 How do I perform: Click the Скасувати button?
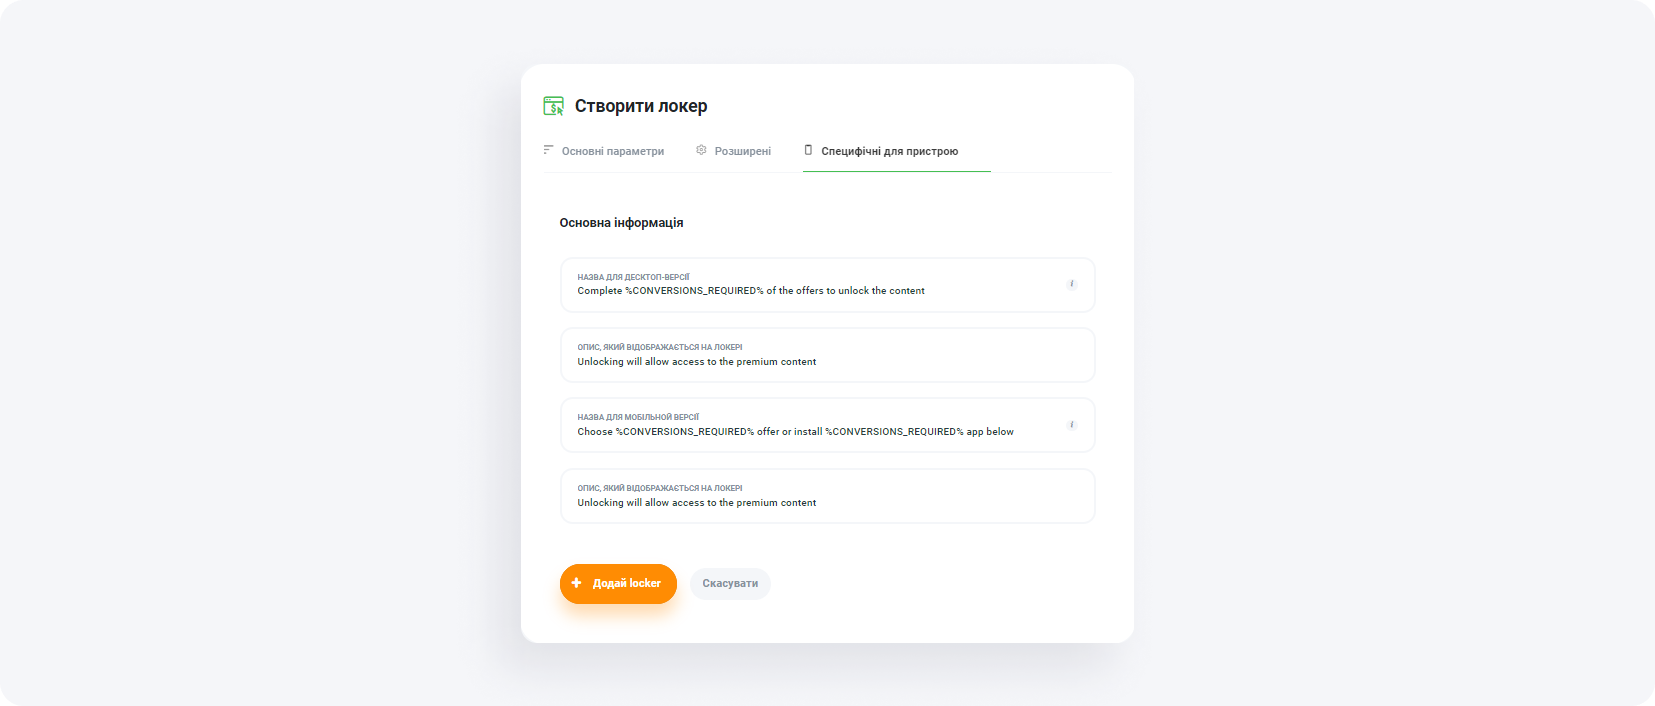click(x=730, y=583)
